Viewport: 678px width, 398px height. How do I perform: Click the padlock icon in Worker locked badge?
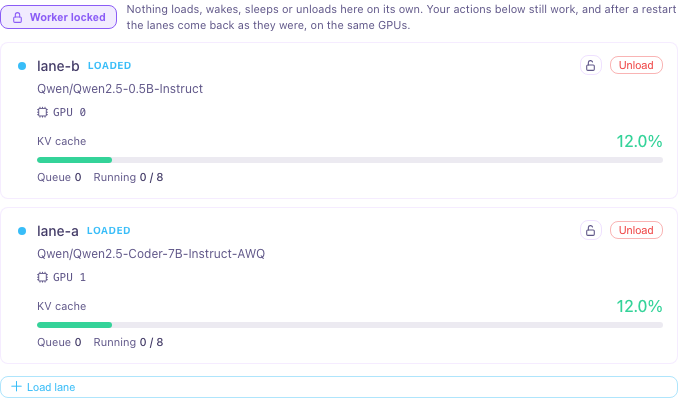click(x=17, y=17)
